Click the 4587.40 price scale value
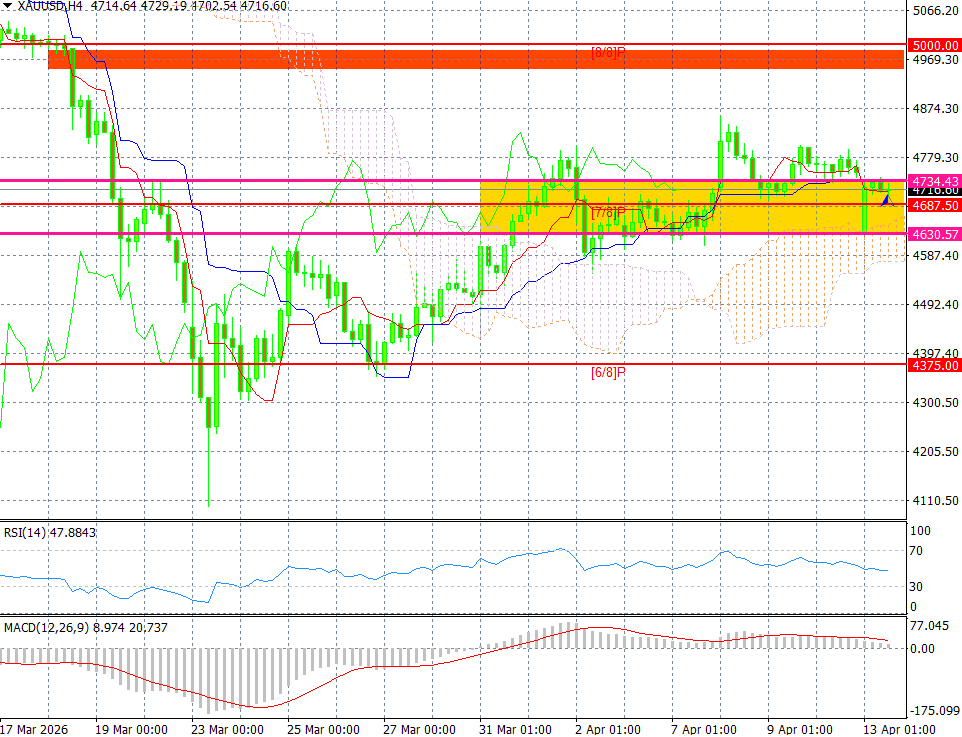 pos(936,255)
